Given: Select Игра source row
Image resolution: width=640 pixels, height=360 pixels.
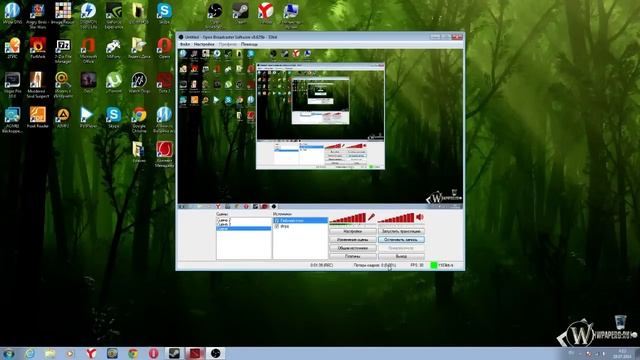Looking at the screenshot, I should coord(300,226).
